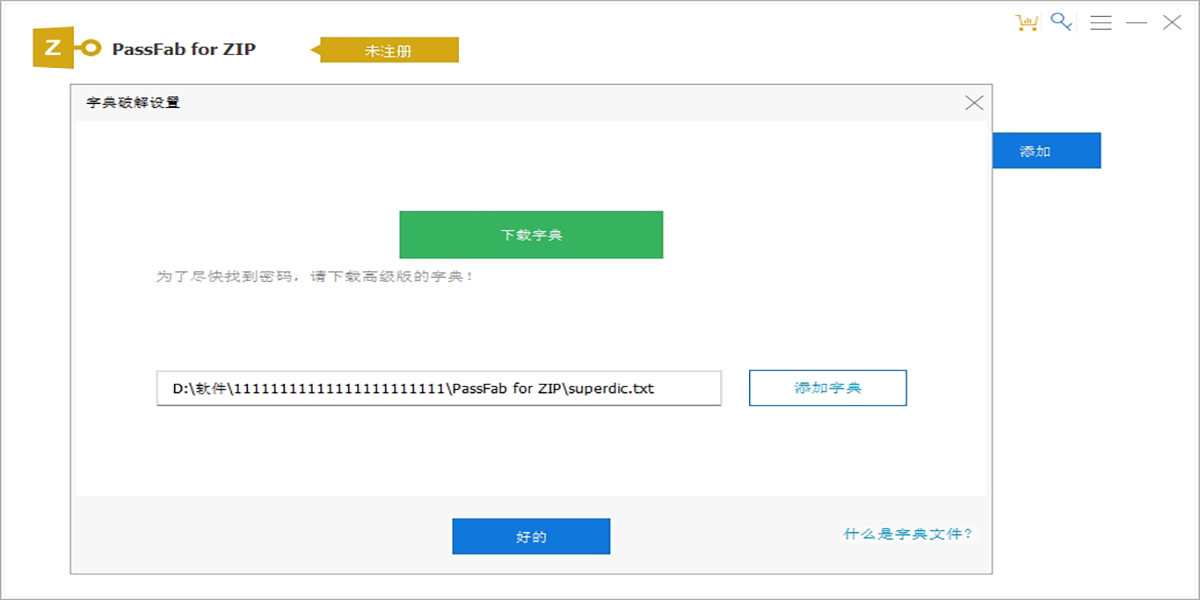Open the 什么是字典文件? link

(x=908, y=534)
